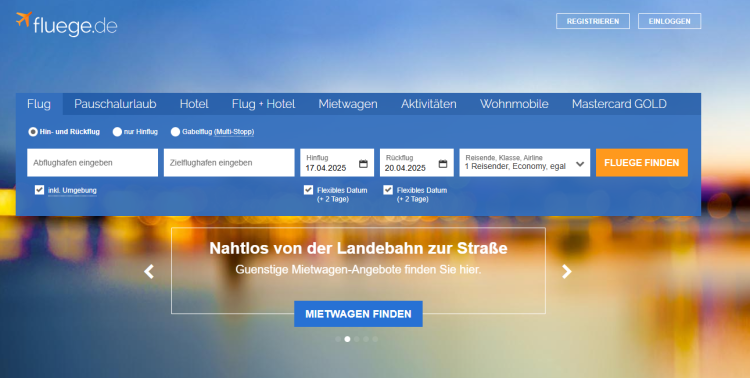Open Flug + Hotel tab
Screen dimensions: 750x378
tap(264, 104)
